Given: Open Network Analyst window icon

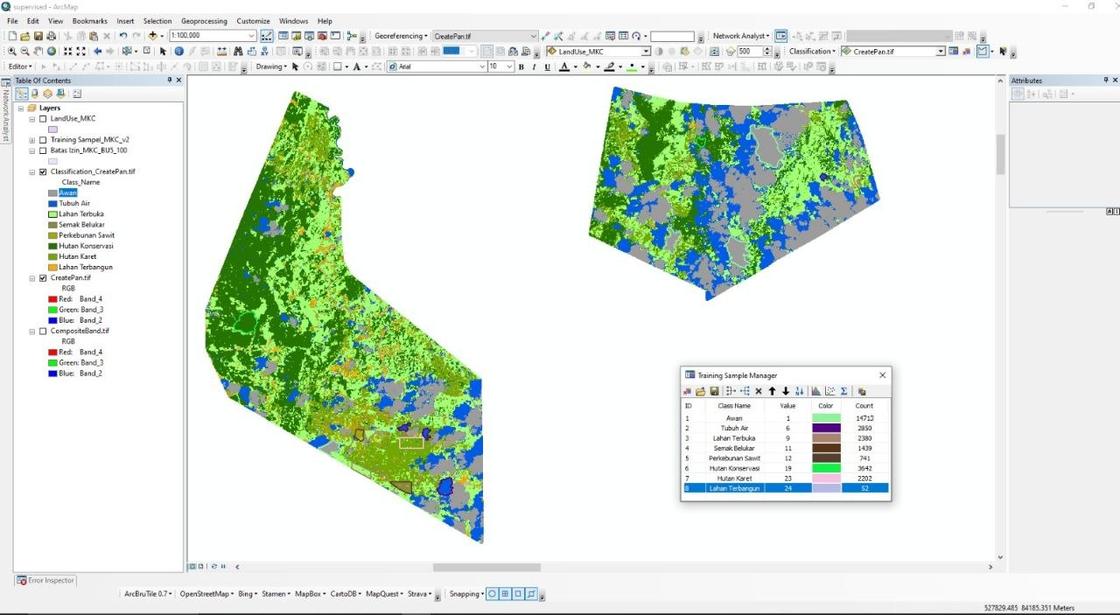Looking at the screenshot, I should pos(781,36).
